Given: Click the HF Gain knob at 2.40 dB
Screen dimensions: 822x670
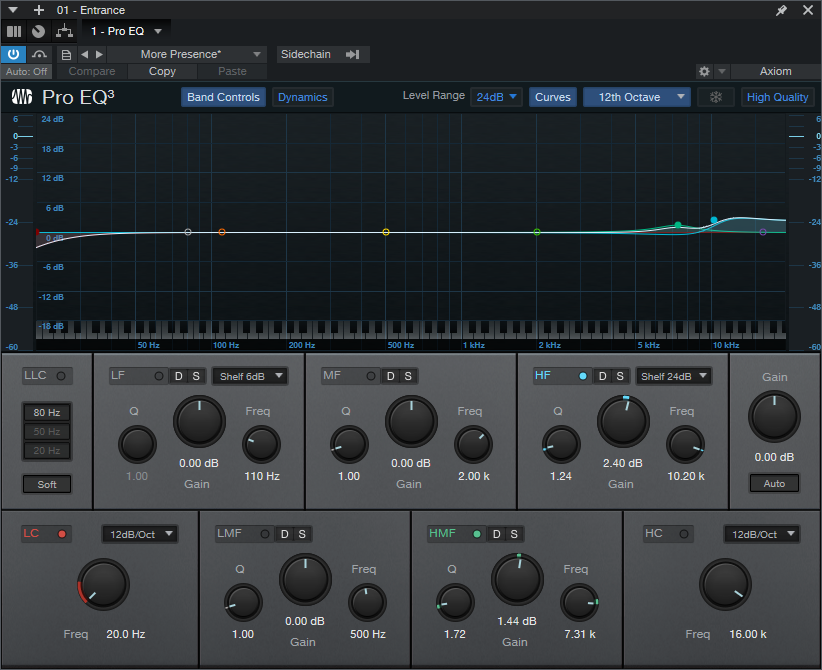Looking at the screenshot, I should [623, 421].
